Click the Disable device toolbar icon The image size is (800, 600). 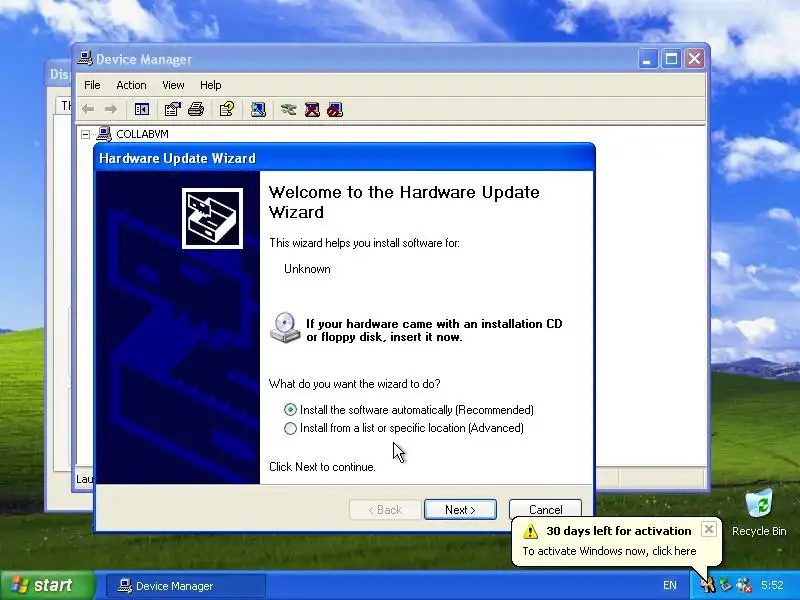[x=335, y=109]
